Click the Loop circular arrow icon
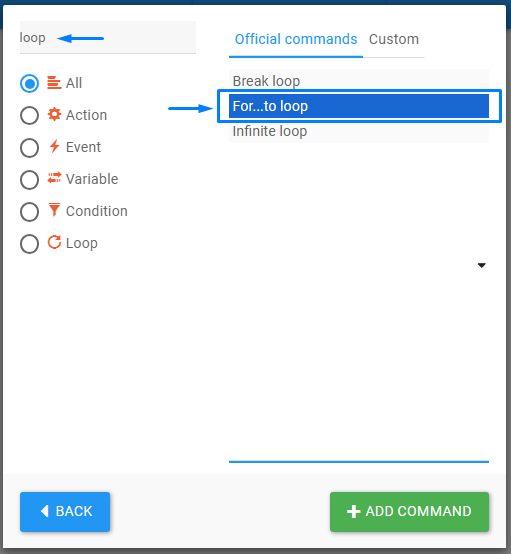Viewport: 511px width, 554px height. point(54,242)
